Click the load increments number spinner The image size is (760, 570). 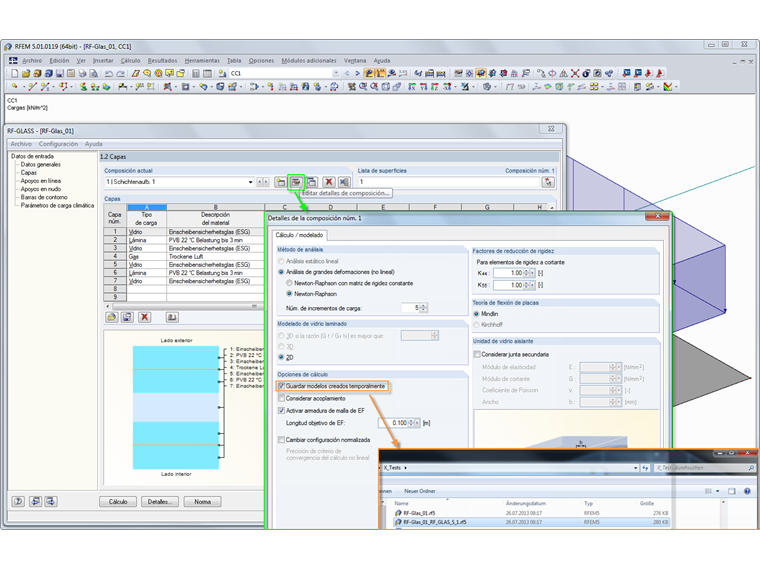tap(424, 308)
